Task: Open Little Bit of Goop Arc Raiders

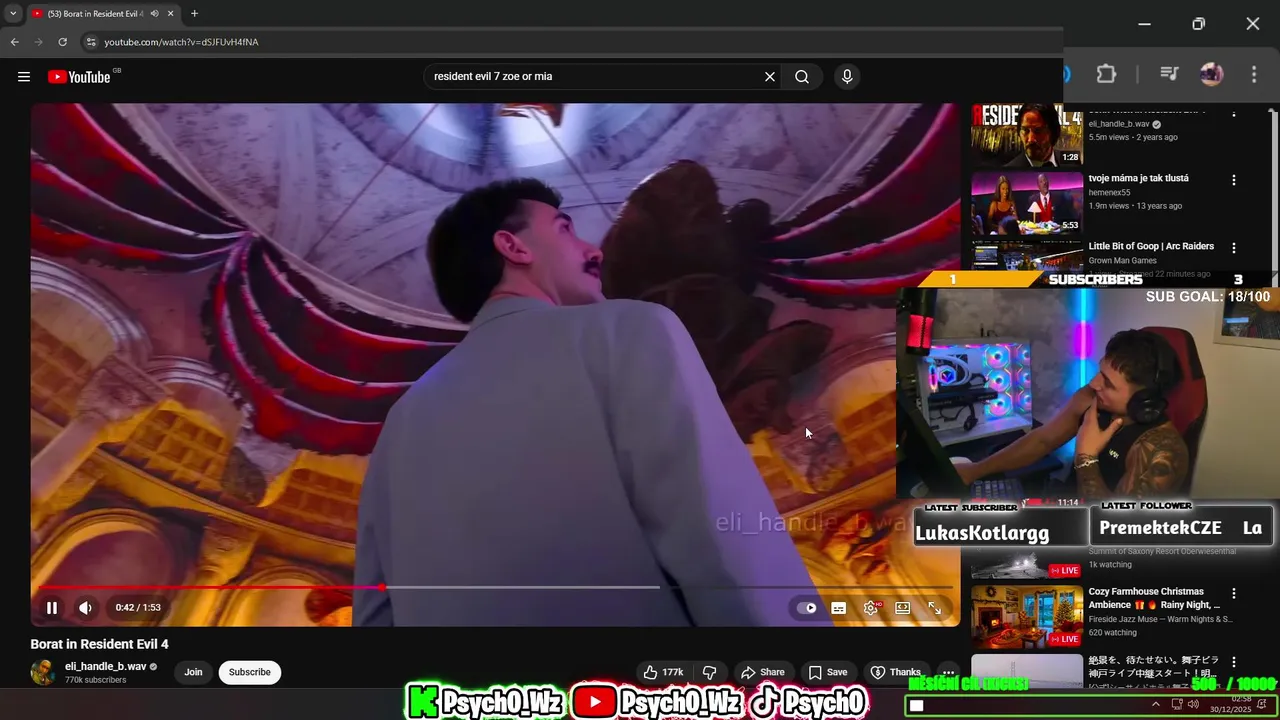Action: click(x=1151, y=246)
